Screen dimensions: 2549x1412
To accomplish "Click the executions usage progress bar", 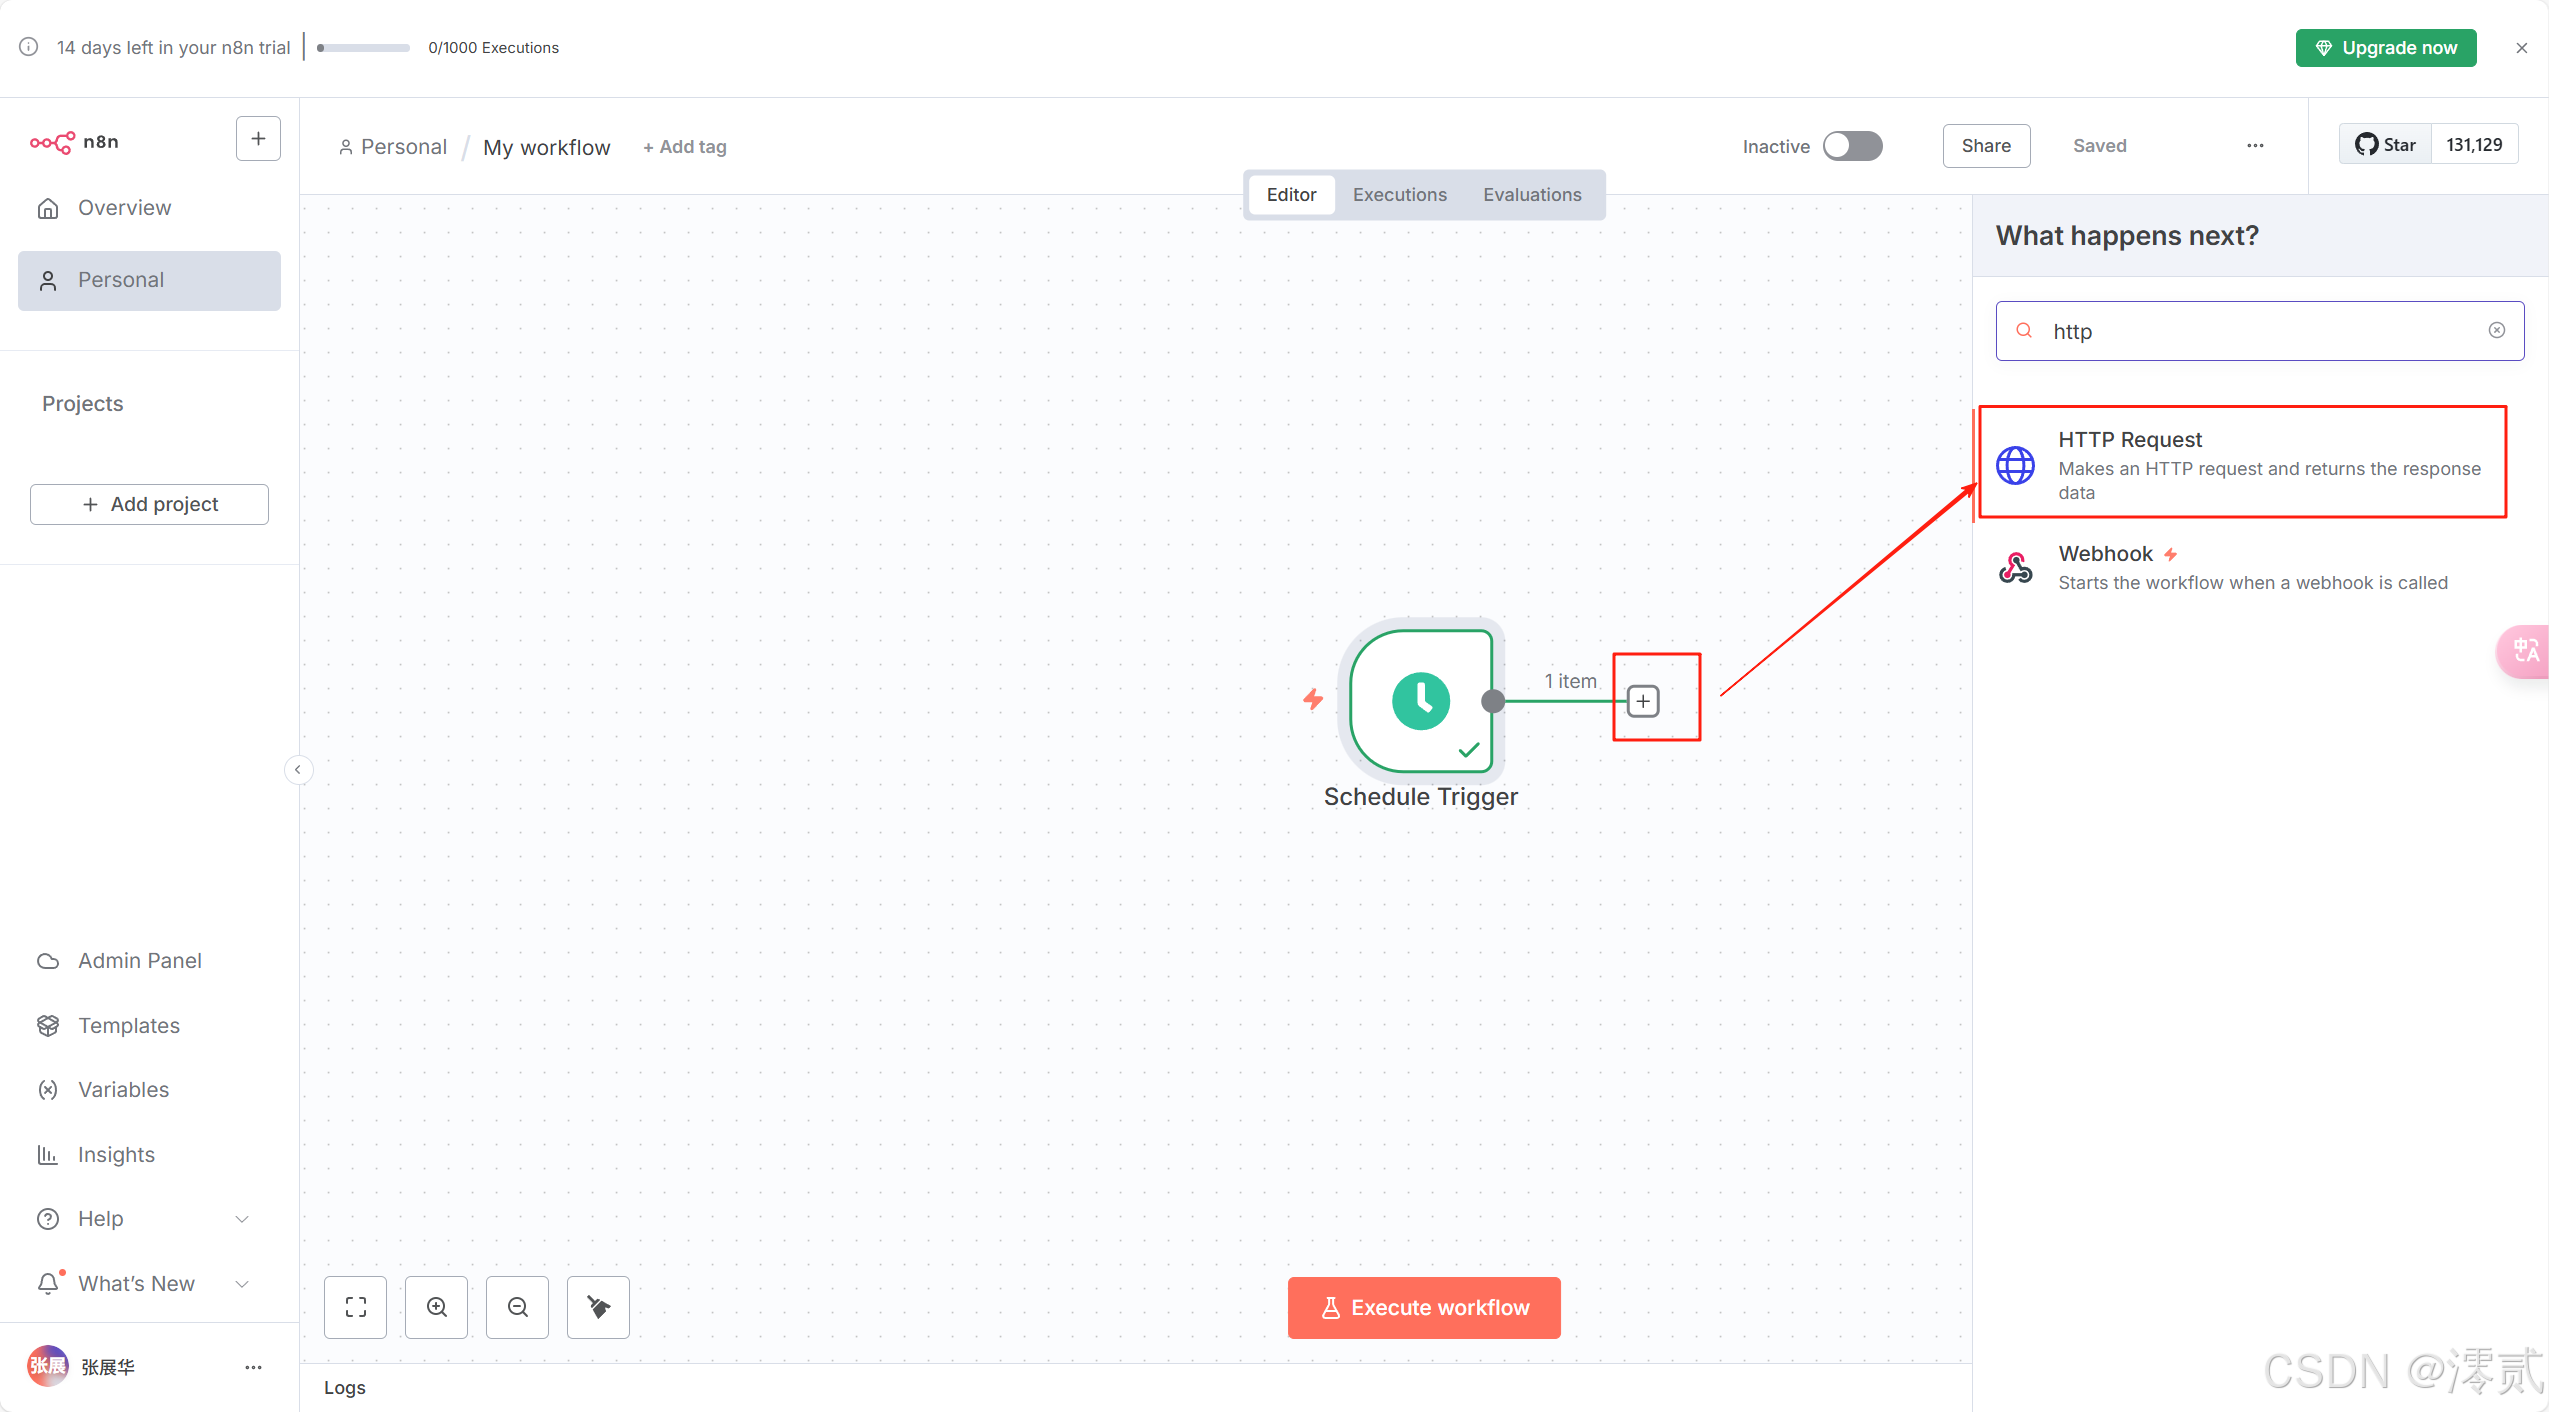I will pyautogui.click(x=363, y=48).
